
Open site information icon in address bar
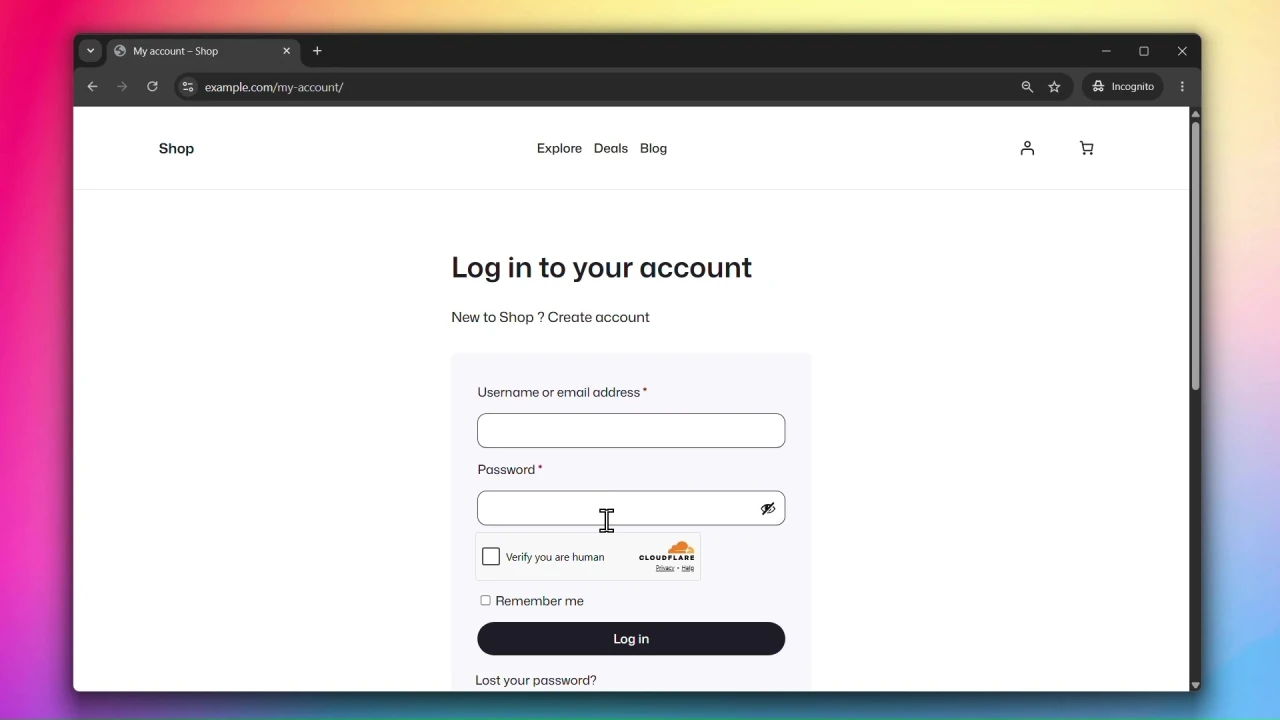[188, 87]
